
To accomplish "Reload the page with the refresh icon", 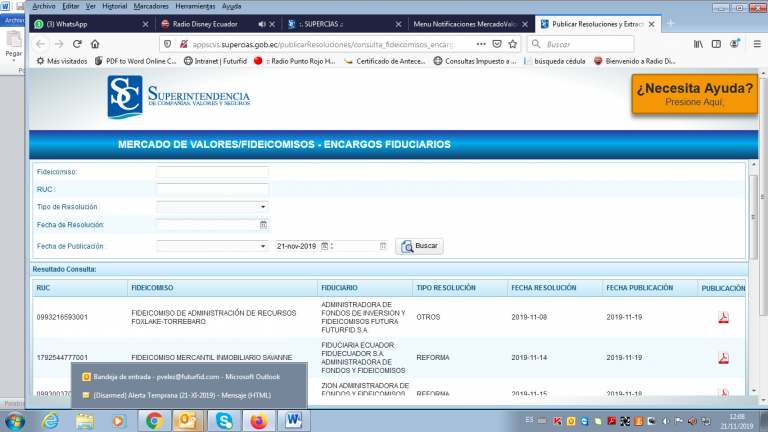I will pyautogui.click(x=77, y=44).
